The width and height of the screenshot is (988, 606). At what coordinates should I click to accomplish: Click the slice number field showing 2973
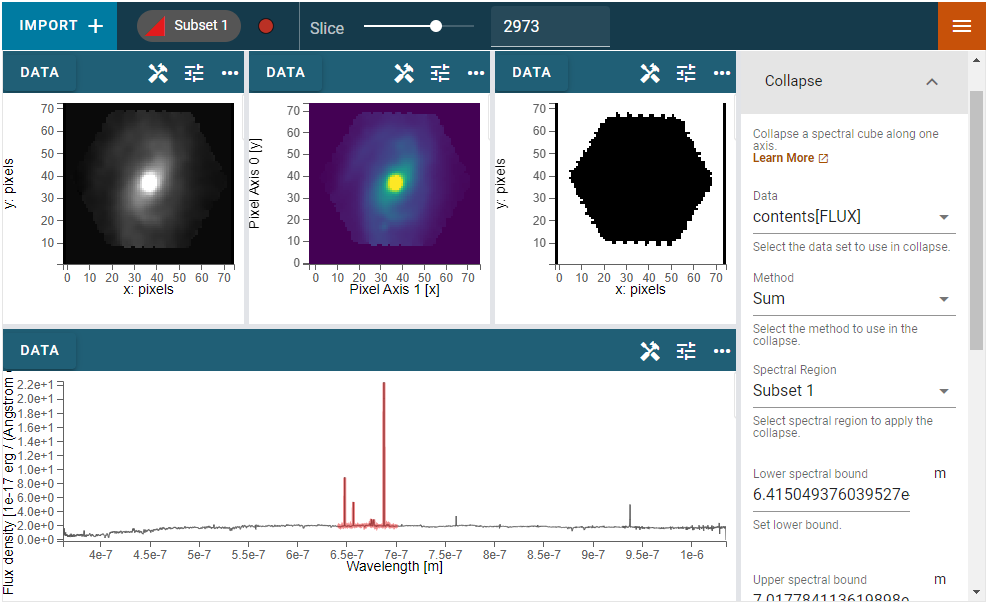tap(549, 27)
